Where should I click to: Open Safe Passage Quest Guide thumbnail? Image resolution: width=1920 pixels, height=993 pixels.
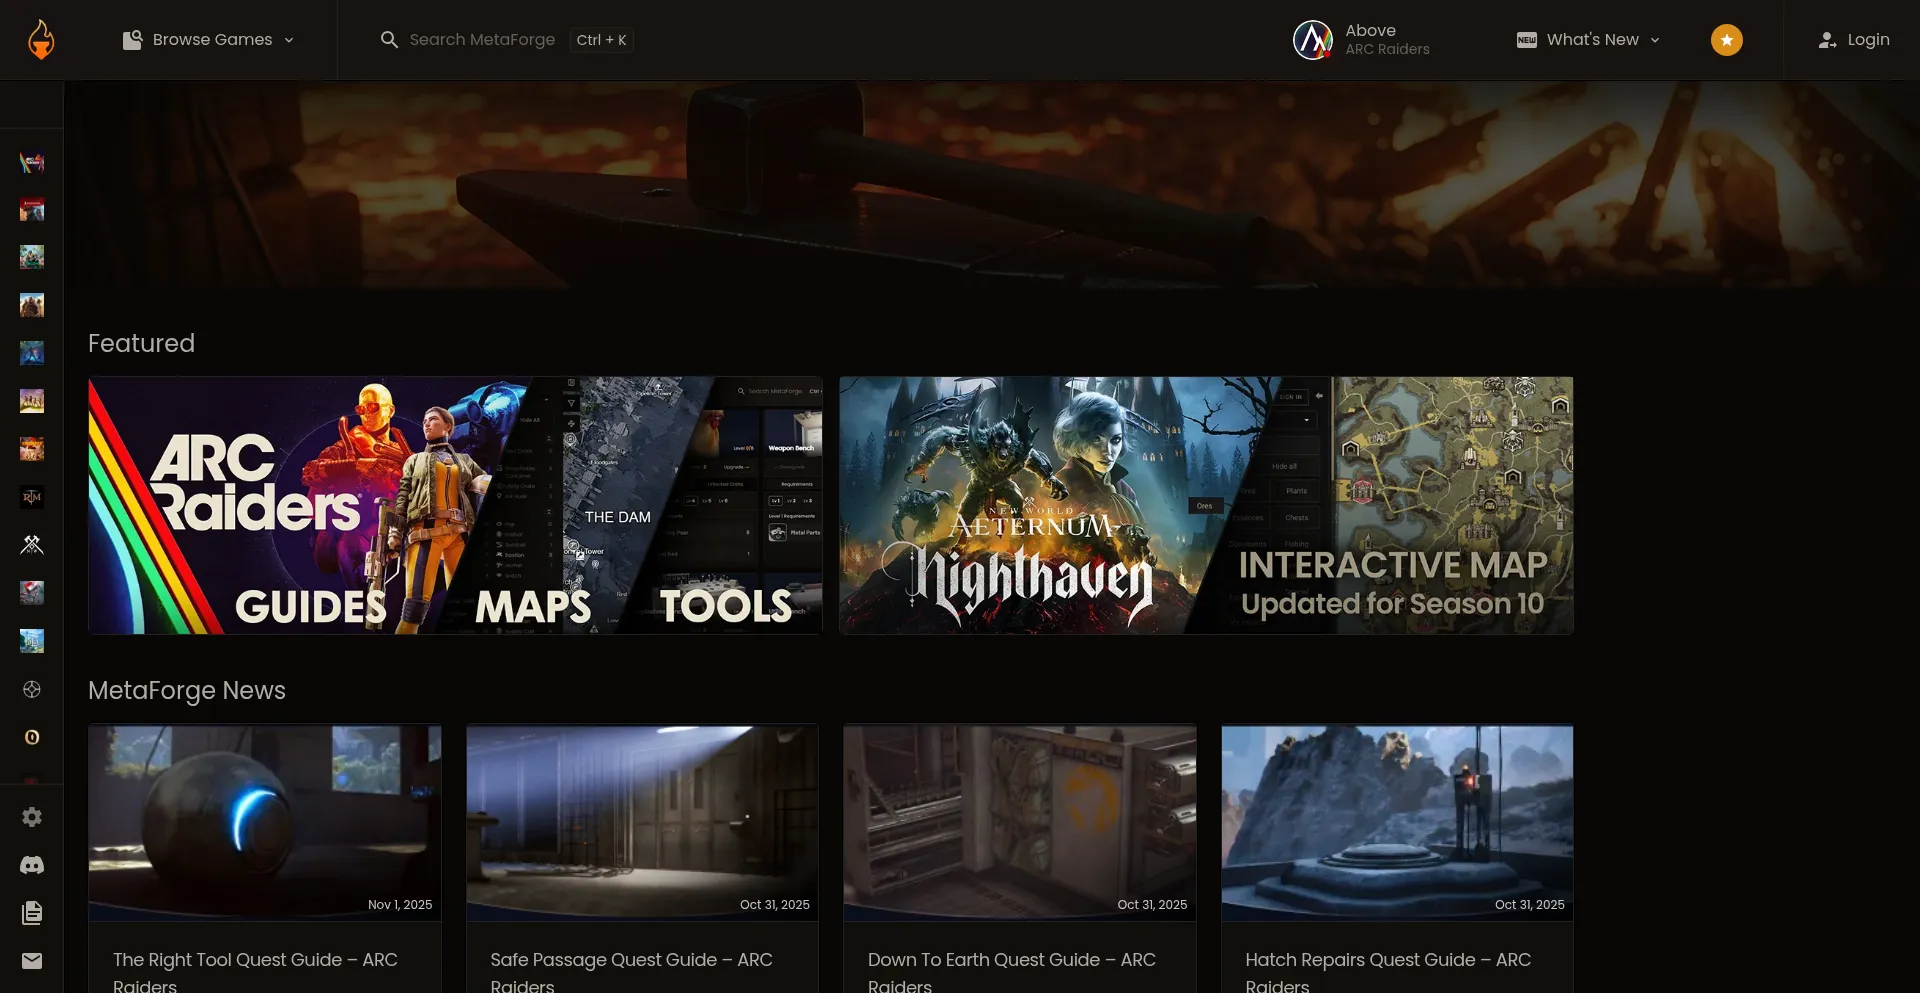[642, 822]
